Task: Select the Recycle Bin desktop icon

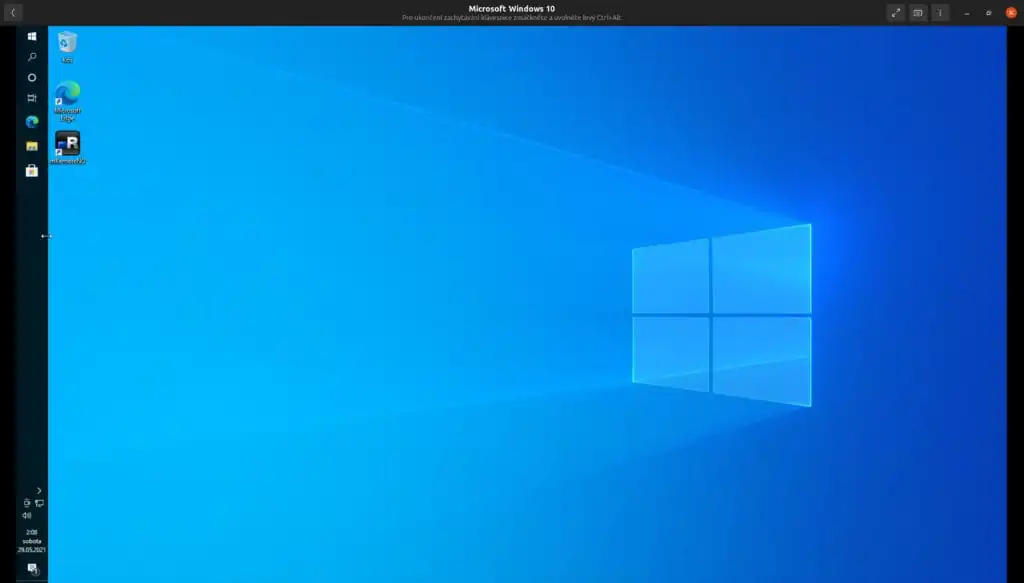Action: (67, 47)
